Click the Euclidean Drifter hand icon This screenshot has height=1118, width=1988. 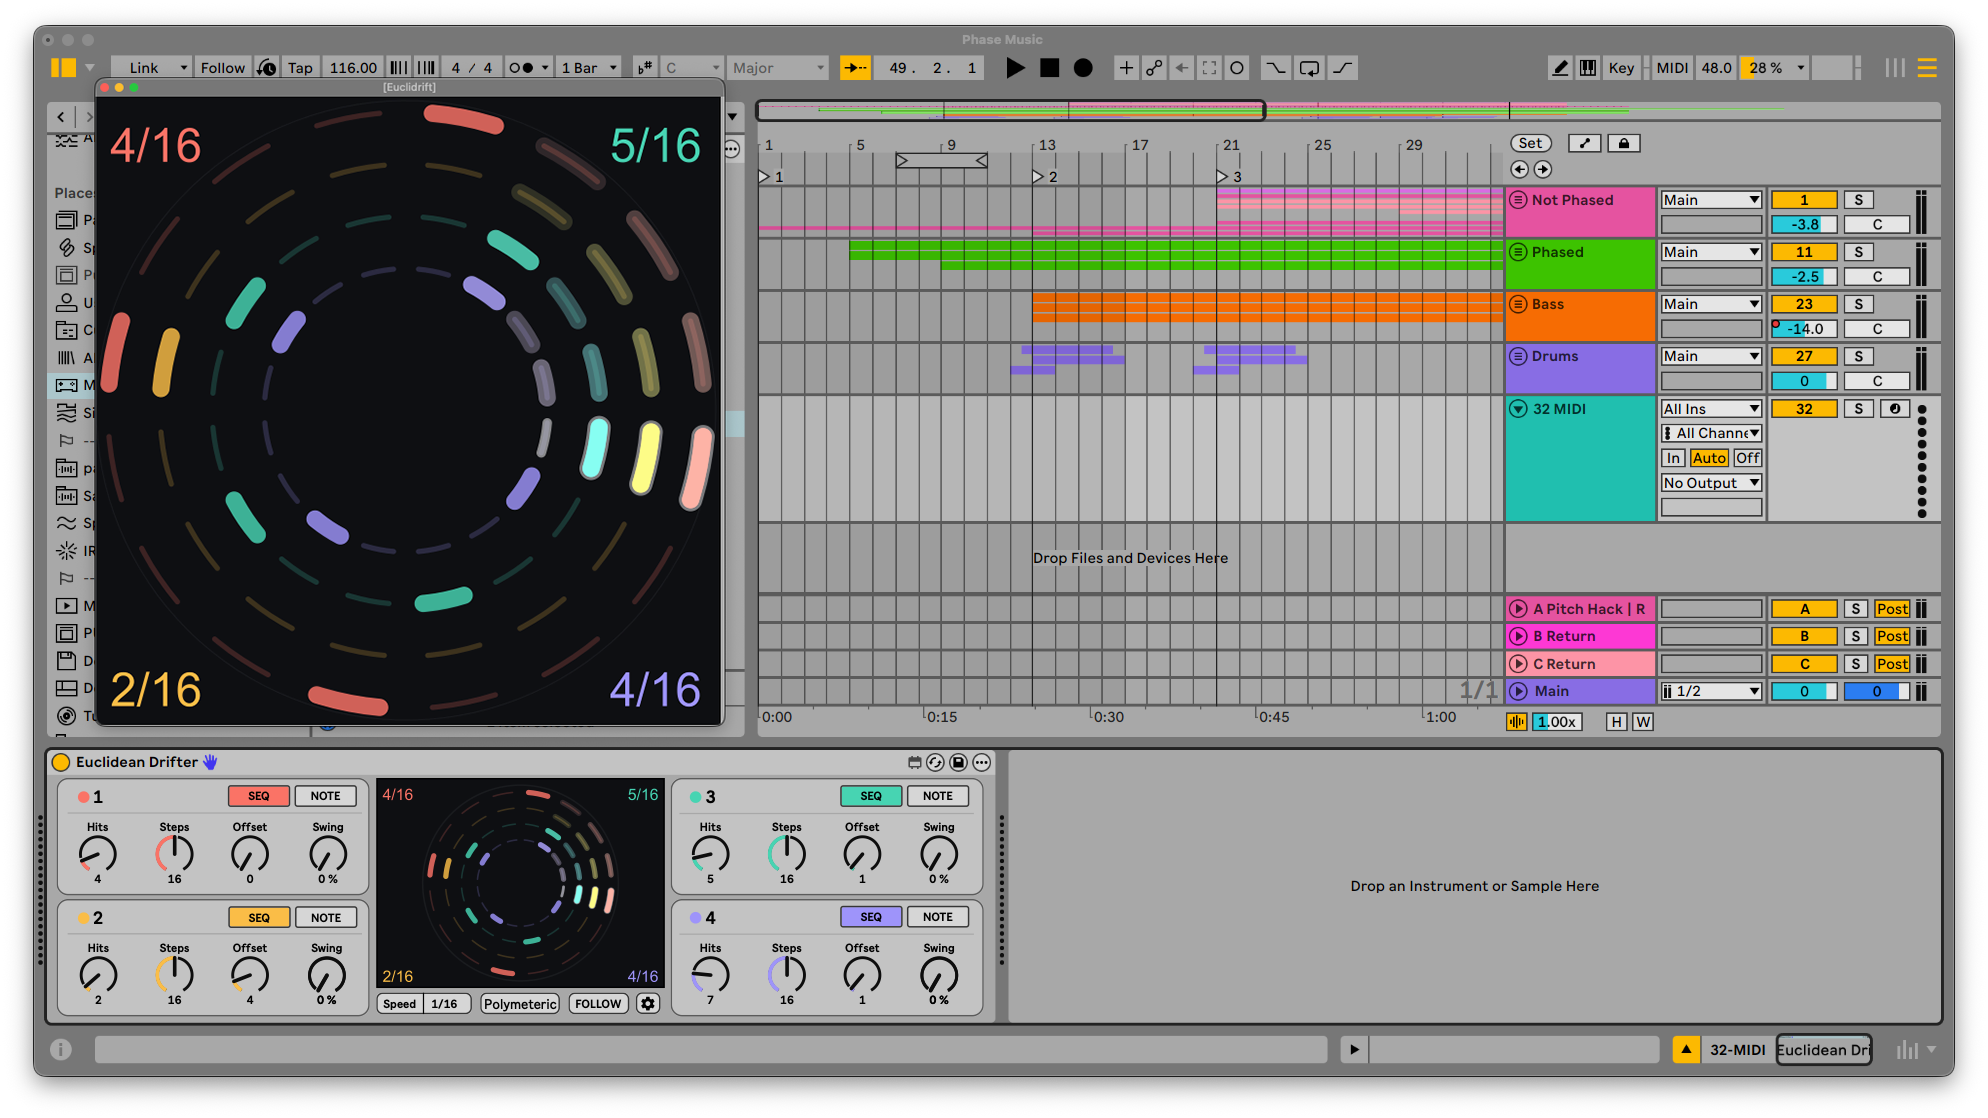pyautogui.click(x=210, y=762)
